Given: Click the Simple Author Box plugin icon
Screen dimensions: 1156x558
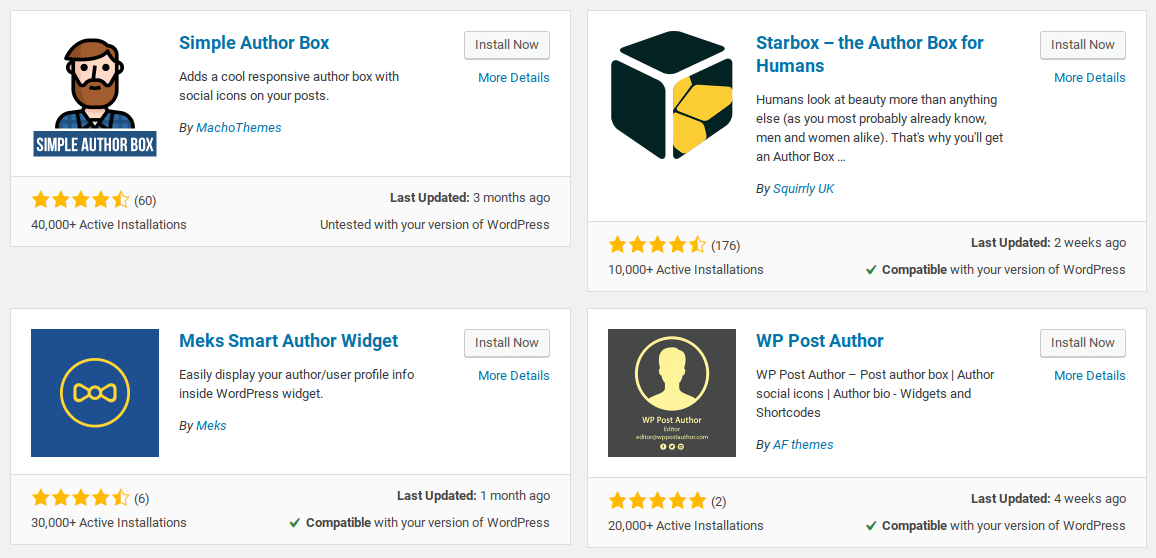Looking at the screenshot, I should (x=95, y=95).
